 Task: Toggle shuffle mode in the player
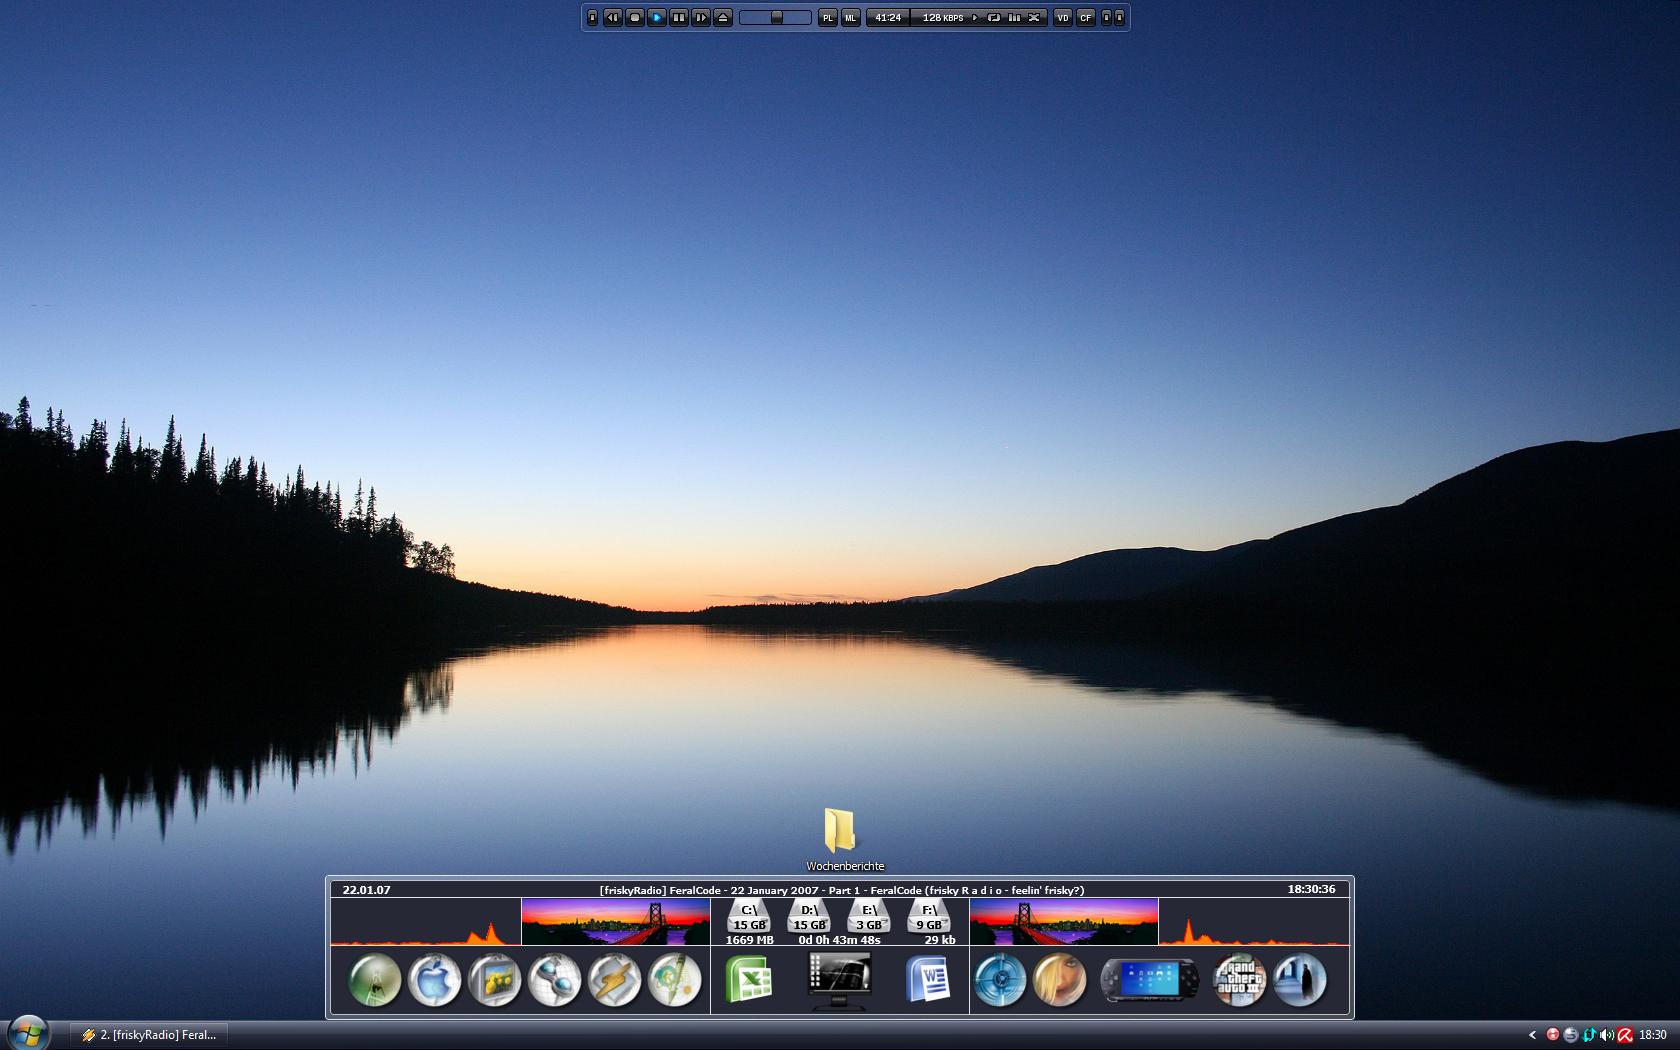coord(1034,18)
